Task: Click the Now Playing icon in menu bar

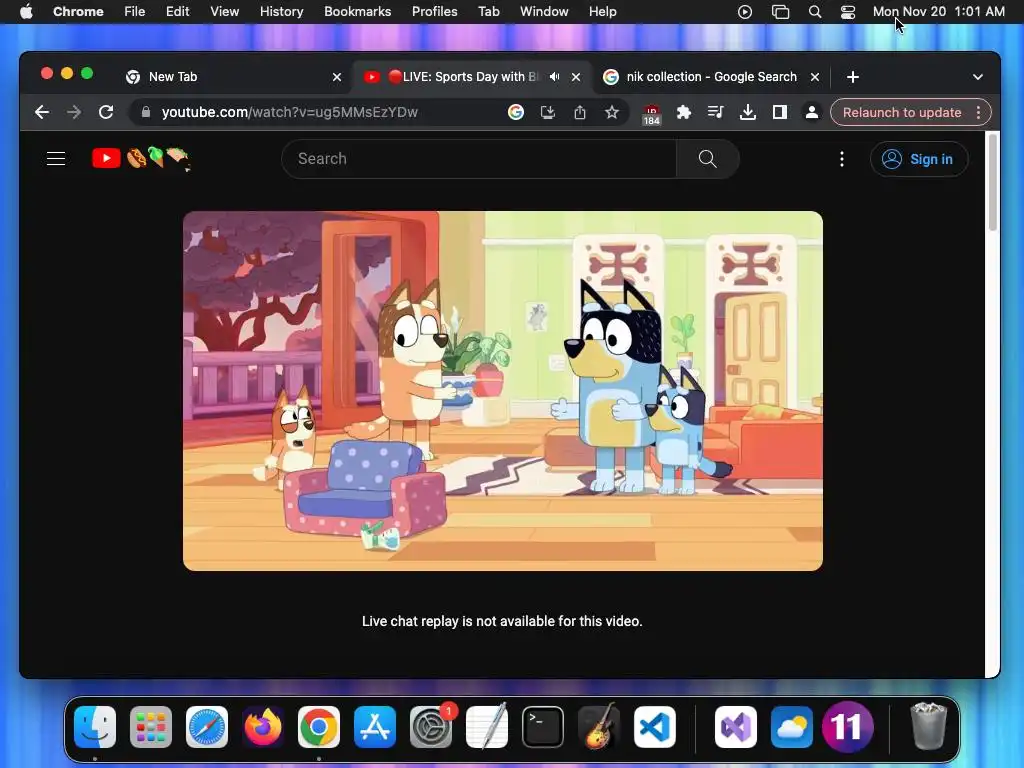Action: click(744, 12)
